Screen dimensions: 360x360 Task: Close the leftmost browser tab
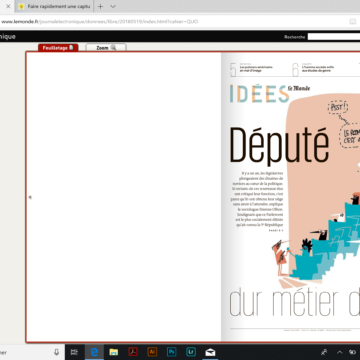pos(8,6)
